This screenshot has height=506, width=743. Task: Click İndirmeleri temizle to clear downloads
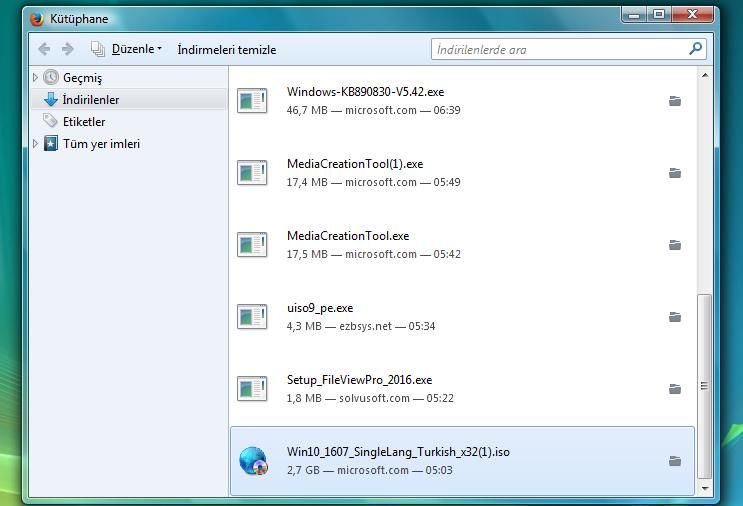click(x=227, y=49)
